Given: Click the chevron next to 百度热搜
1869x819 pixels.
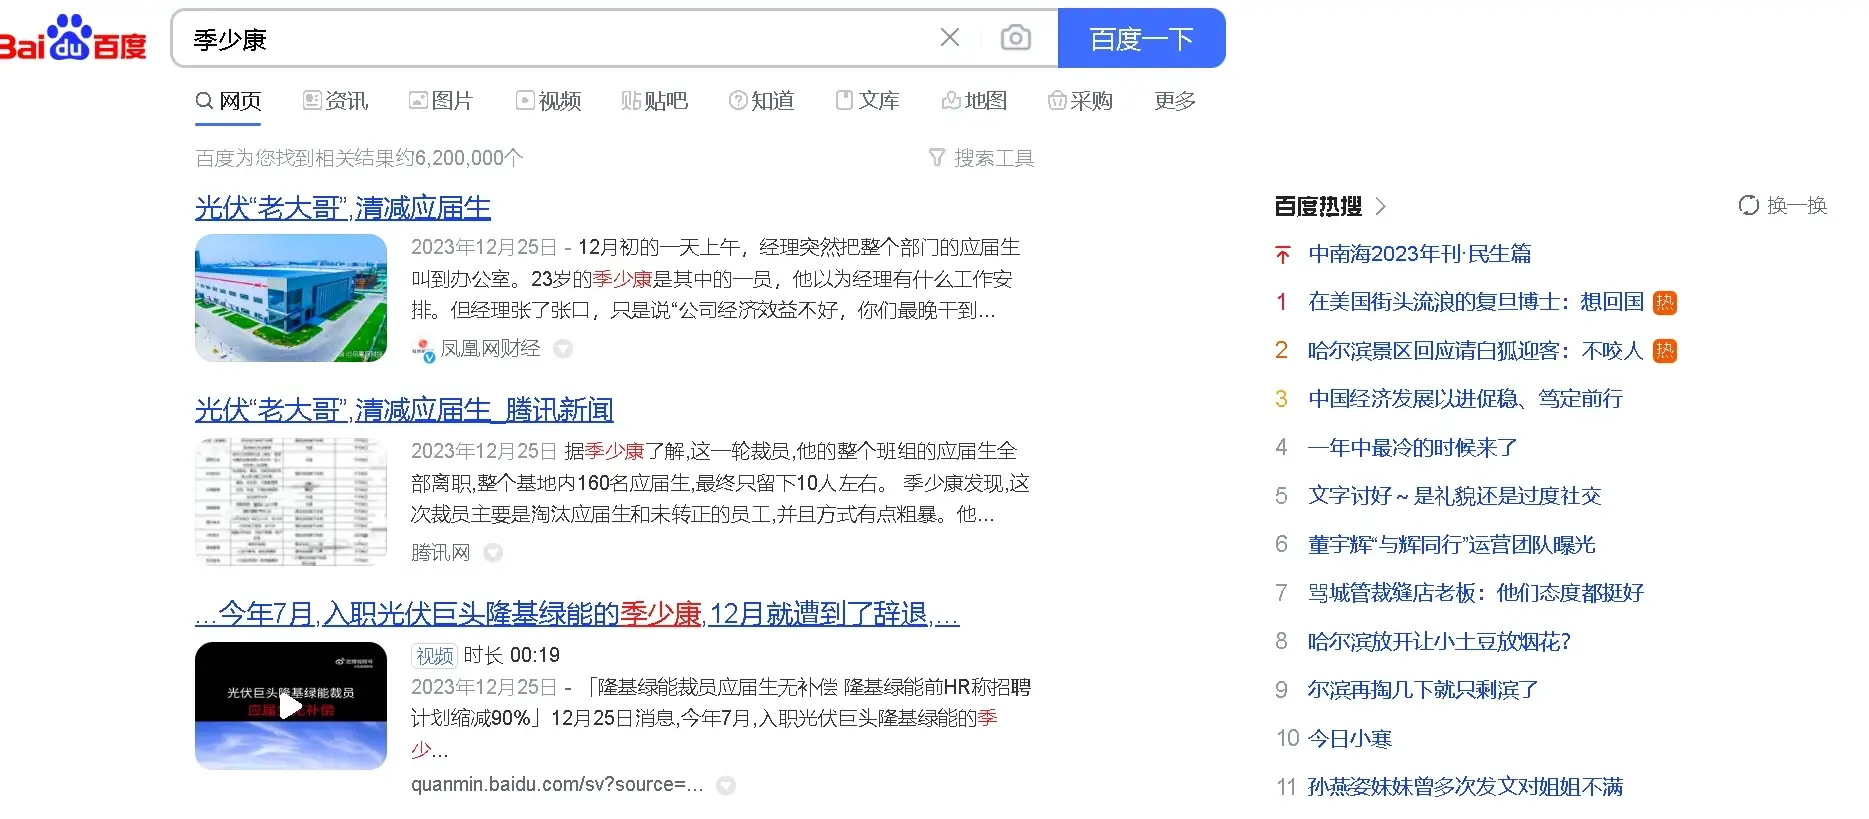Looking at the screenshot, I should pyautogui.click(x=1381, y=206).
